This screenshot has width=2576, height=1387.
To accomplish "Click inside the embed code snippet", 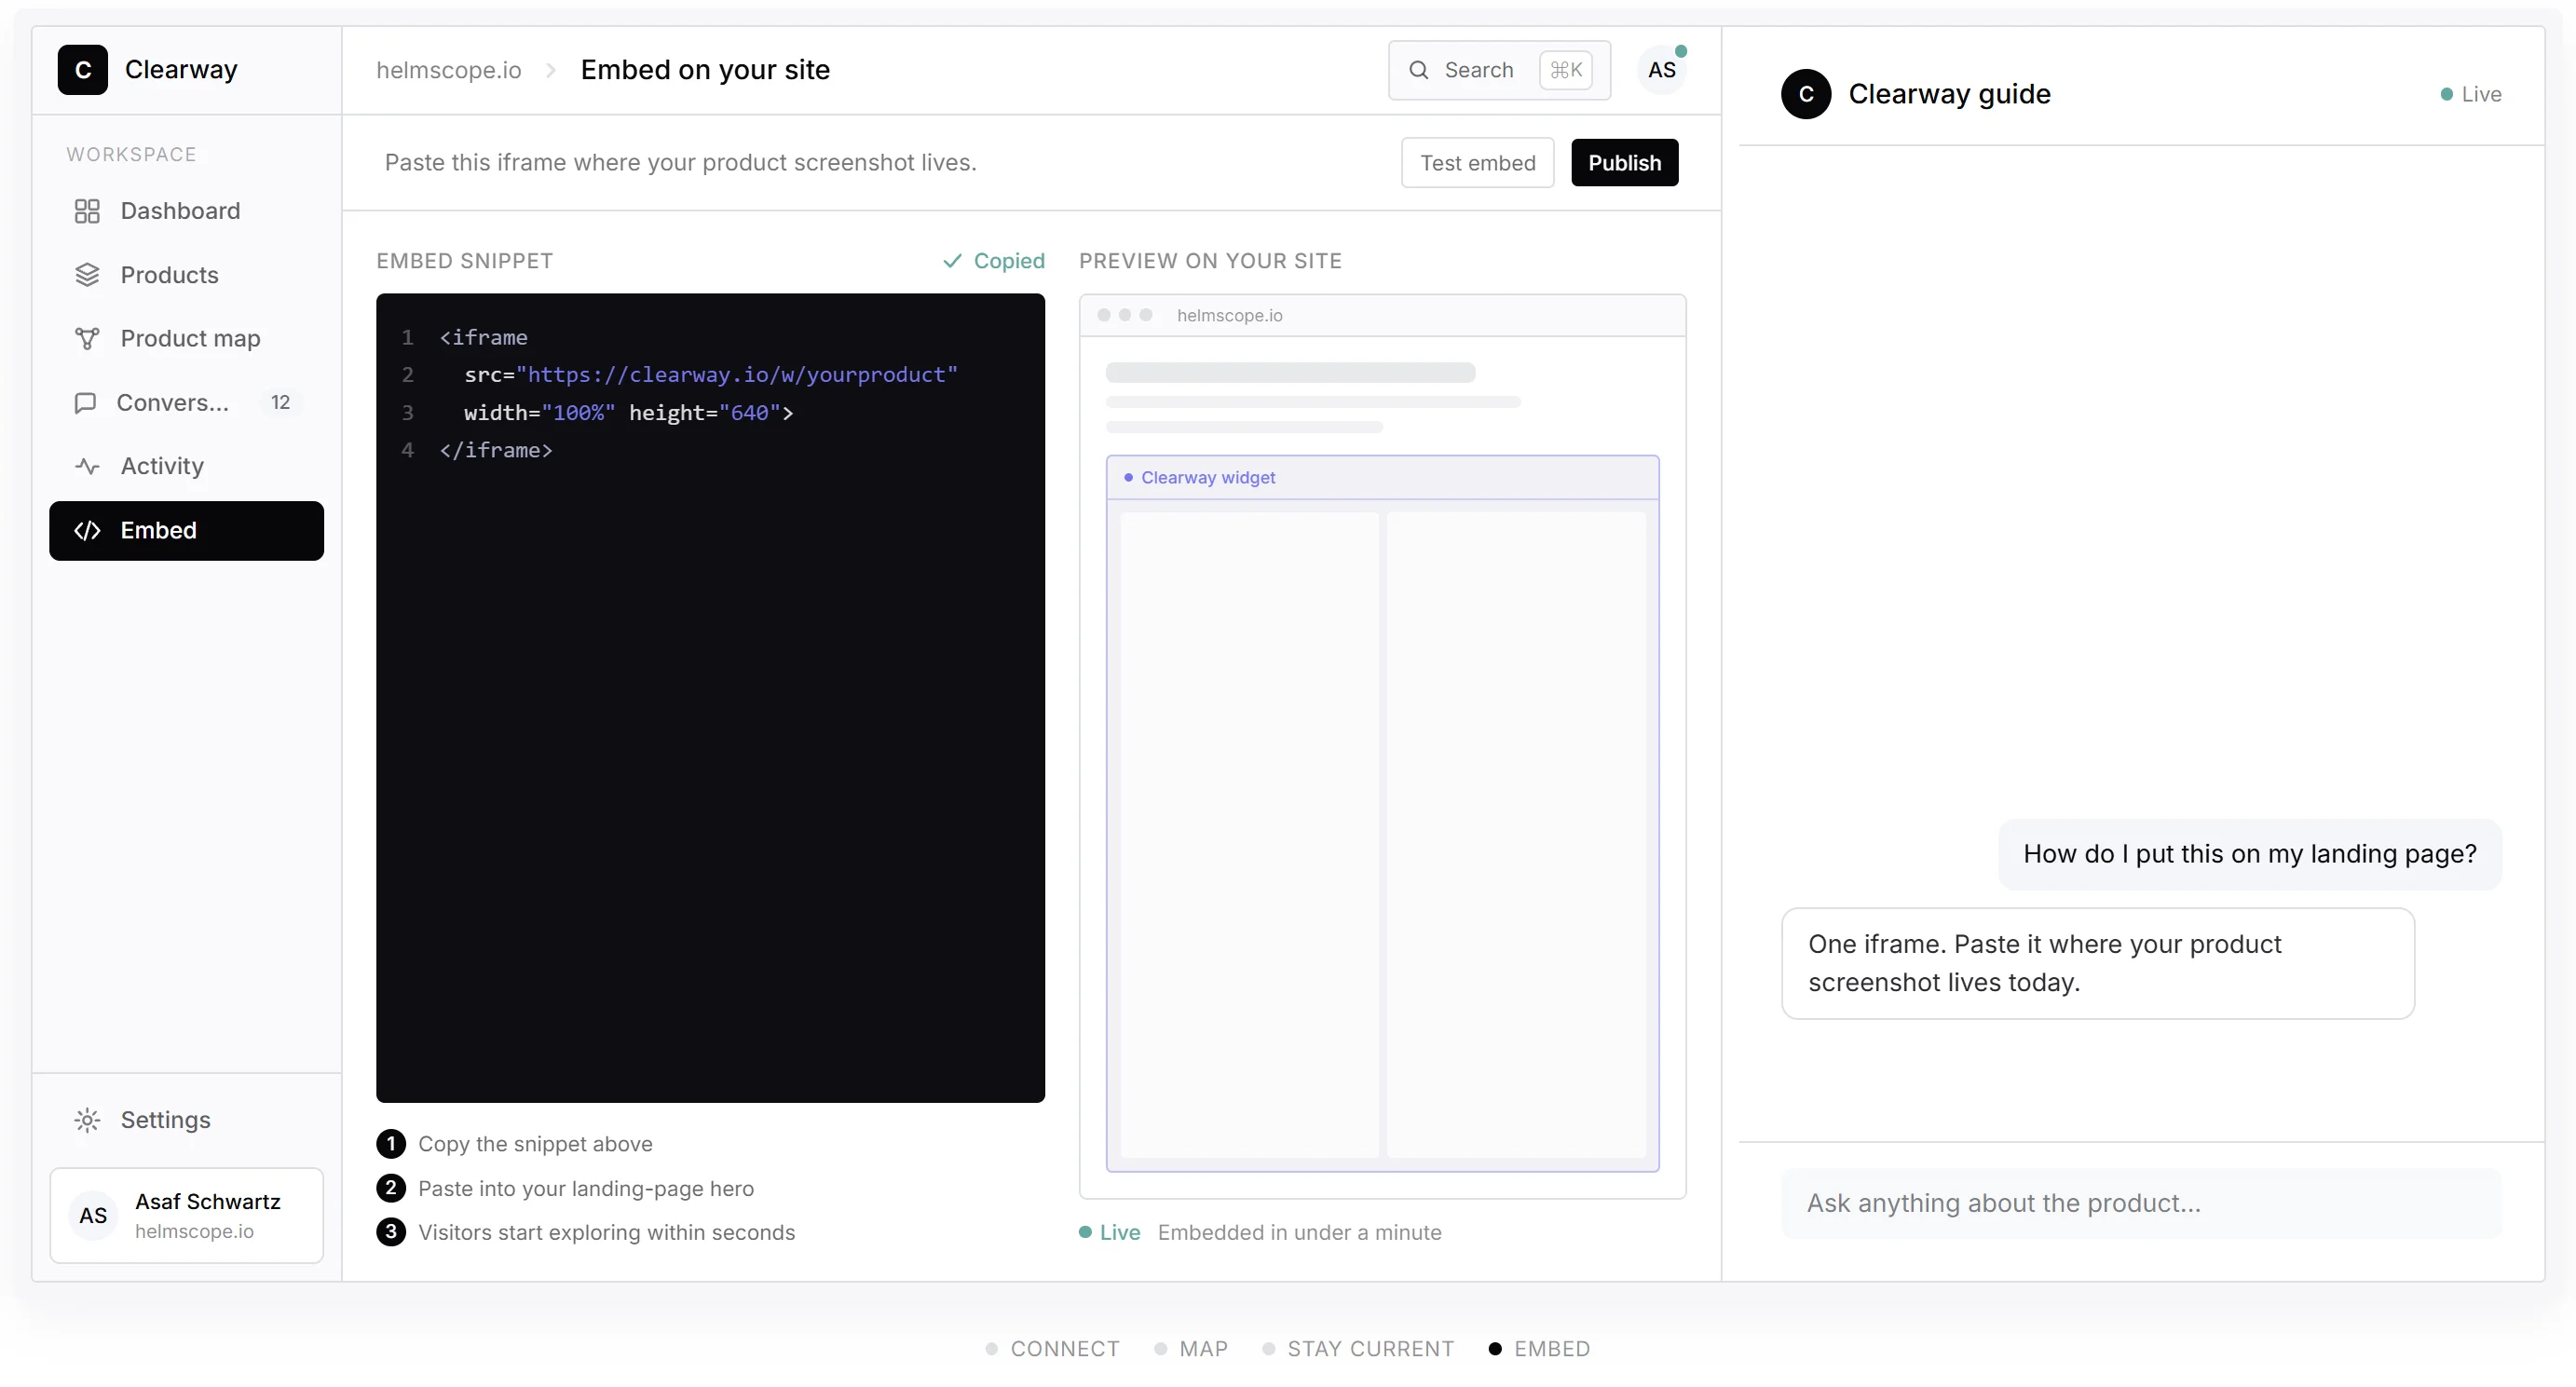I will click(711, 698).
